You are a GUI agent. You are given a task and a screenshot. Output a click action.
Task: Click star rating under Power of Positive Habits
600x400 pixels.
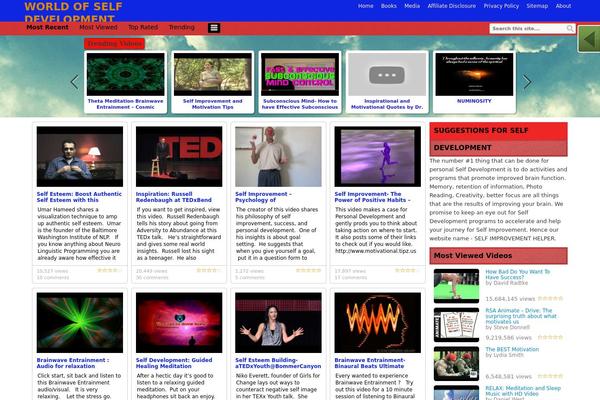click(x=408, y=270)
